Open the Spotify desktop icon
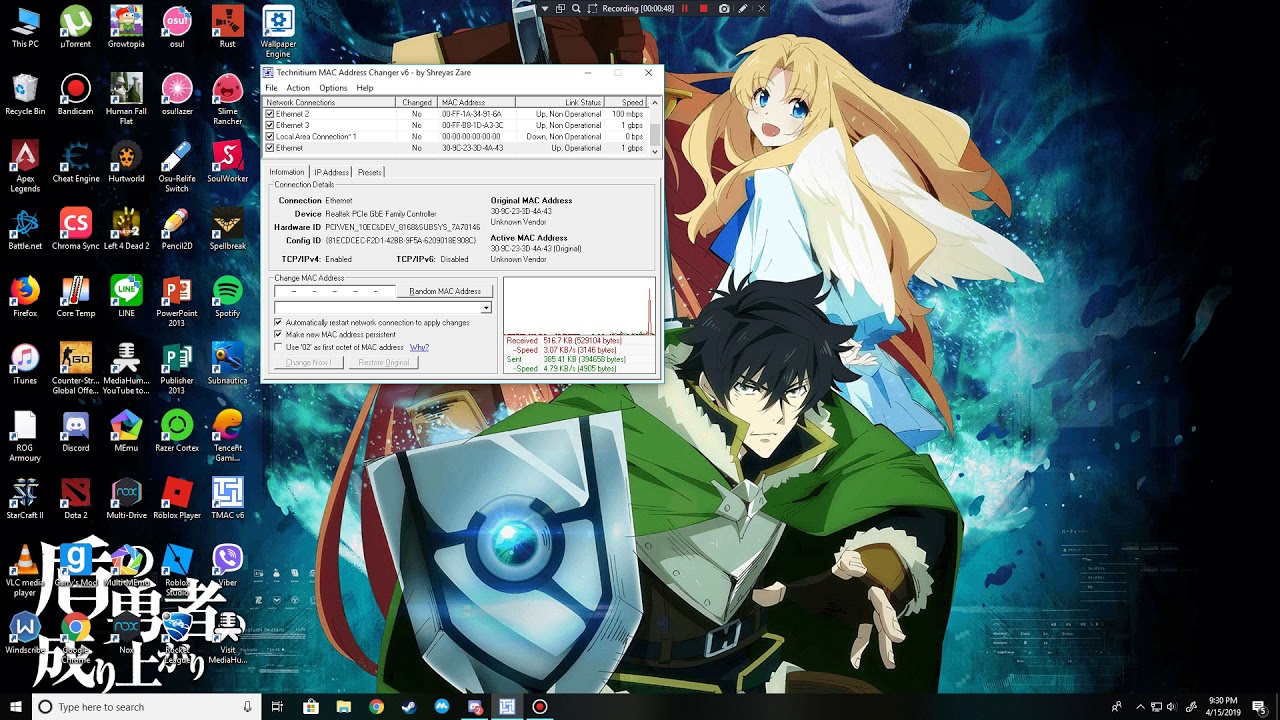1280x720 pixels. pos(228,297)
